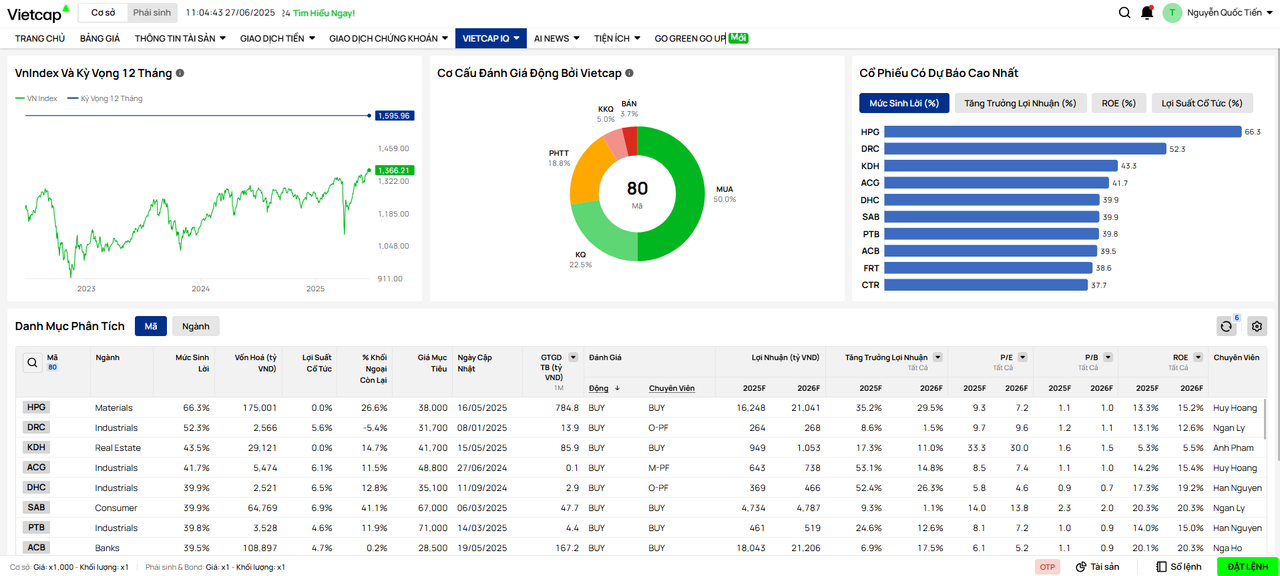Screen dimensions: 1280x576
Task: Expand Thông Tin Tài Sản menu
Action: point(180,38)
